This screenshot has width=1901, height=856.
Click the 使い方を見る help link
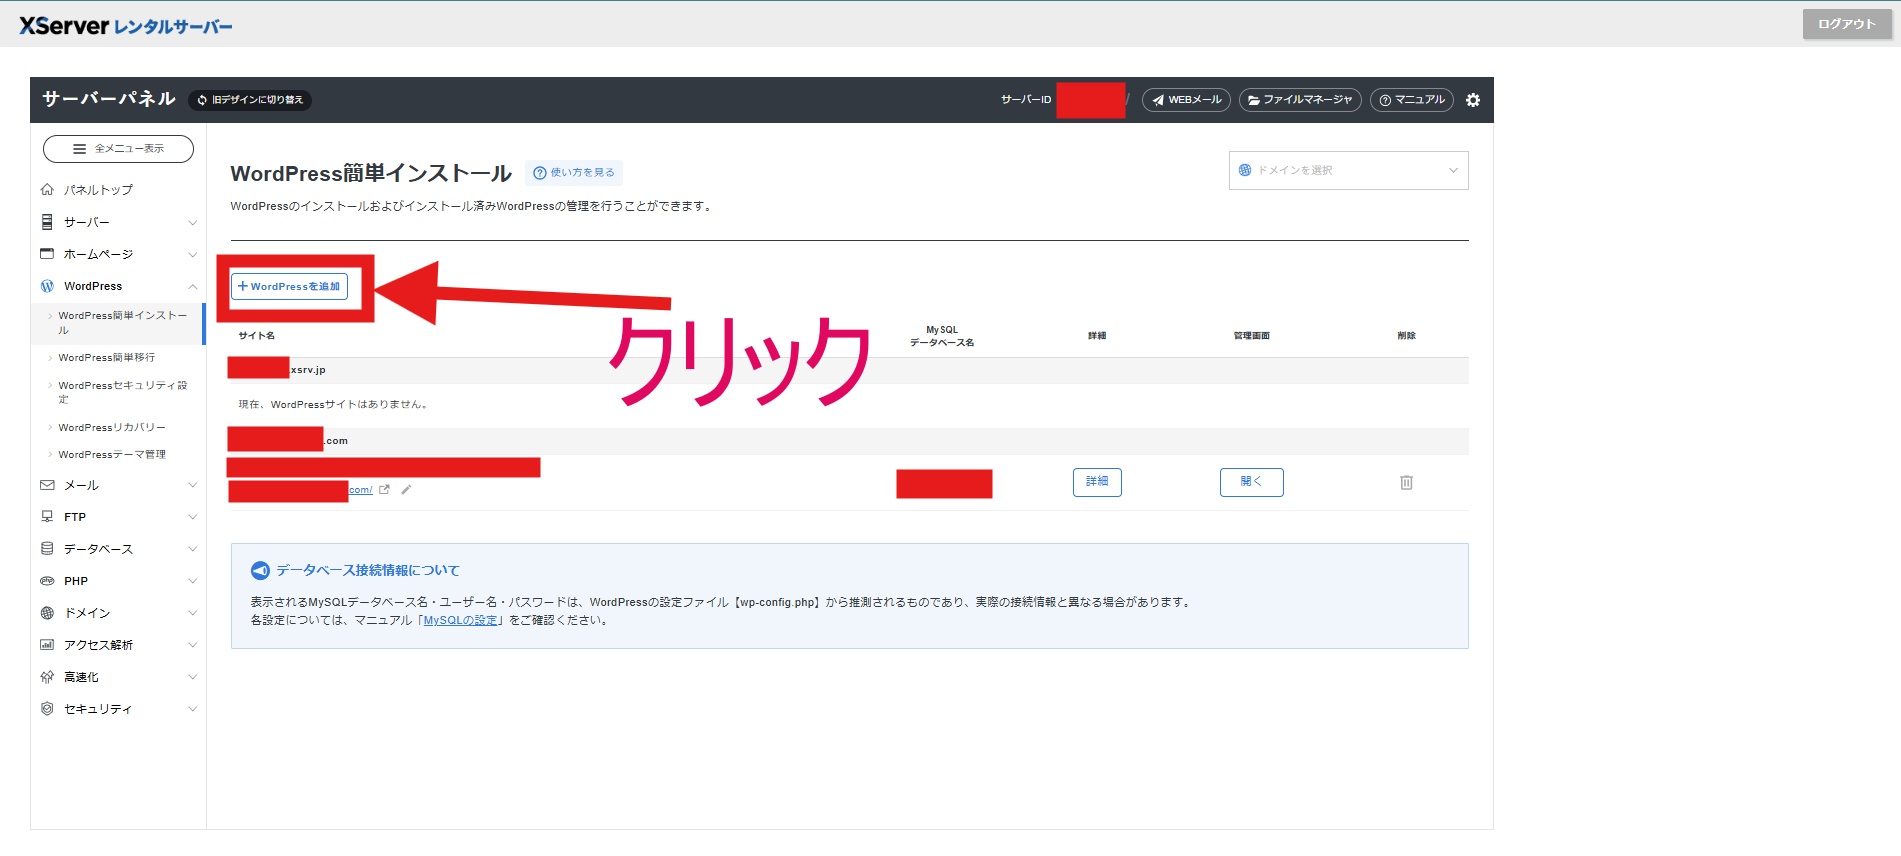(x=574, y=173)
